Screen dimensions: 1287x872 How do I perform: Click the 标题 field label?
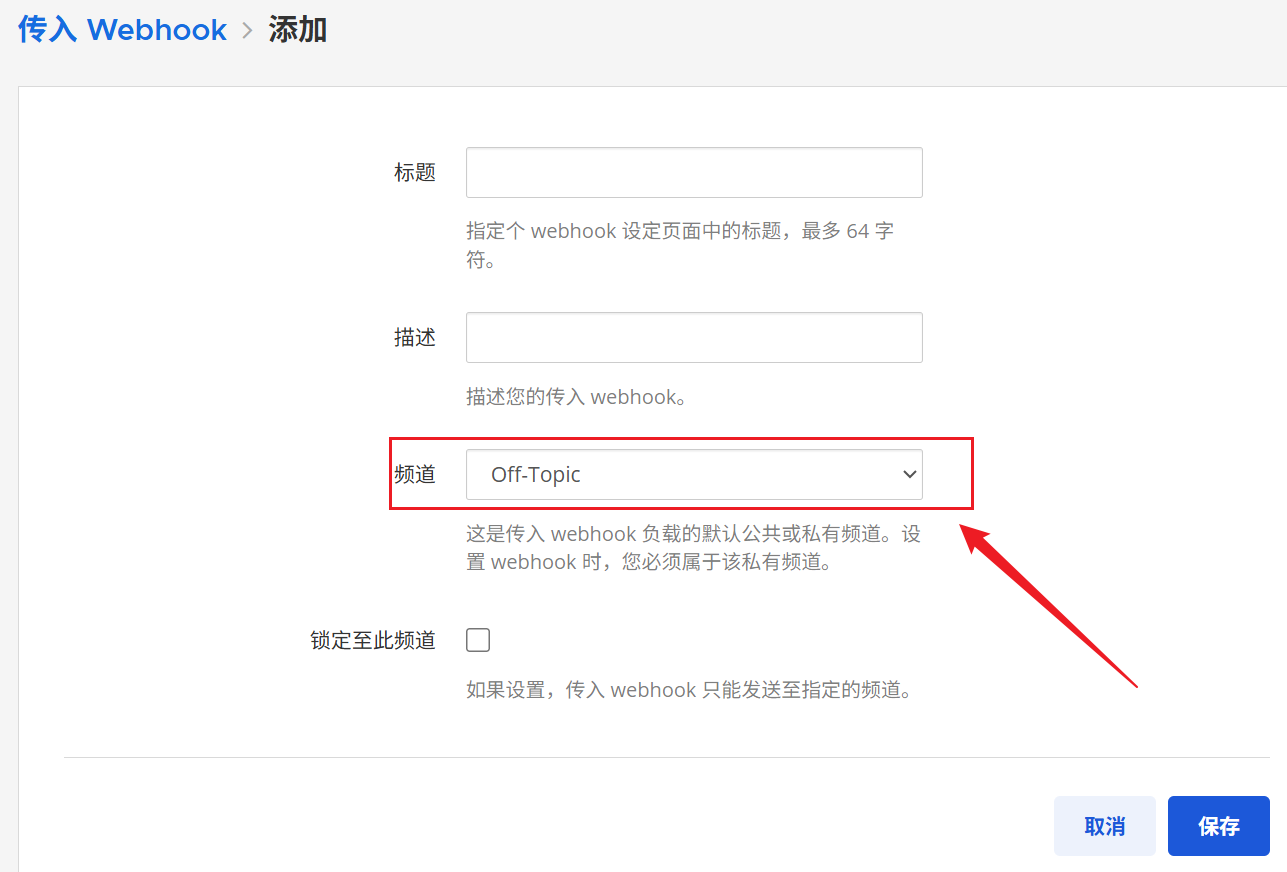point(415,173)
